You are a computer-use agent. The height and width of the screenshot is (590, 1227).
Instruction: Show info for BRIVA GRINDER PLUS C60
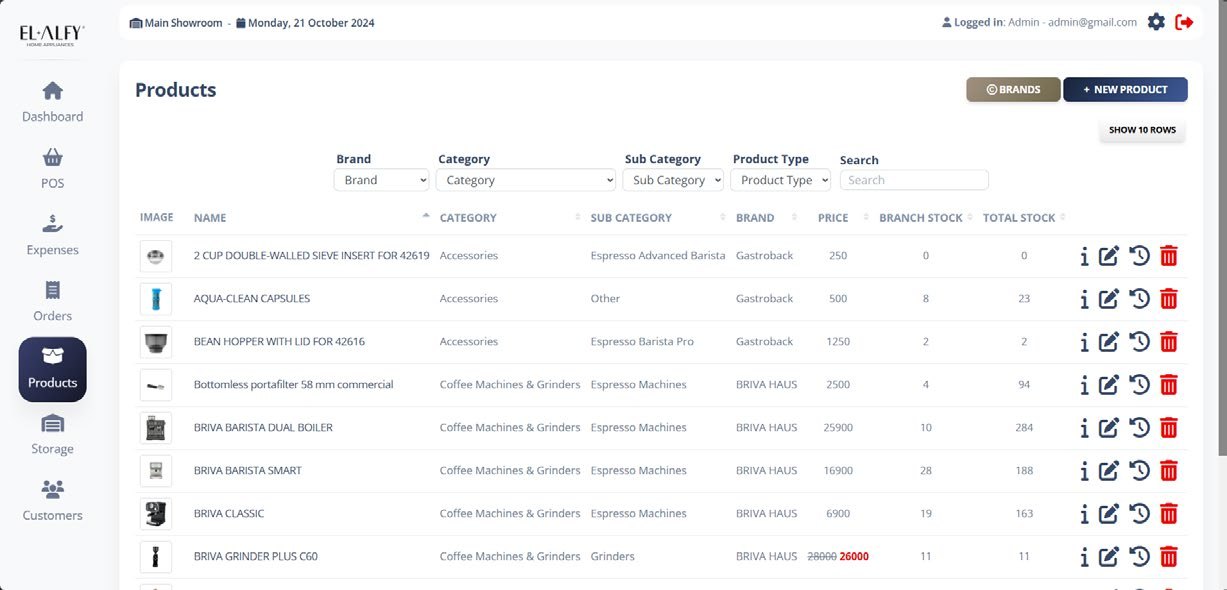(x=1084, y=557)
